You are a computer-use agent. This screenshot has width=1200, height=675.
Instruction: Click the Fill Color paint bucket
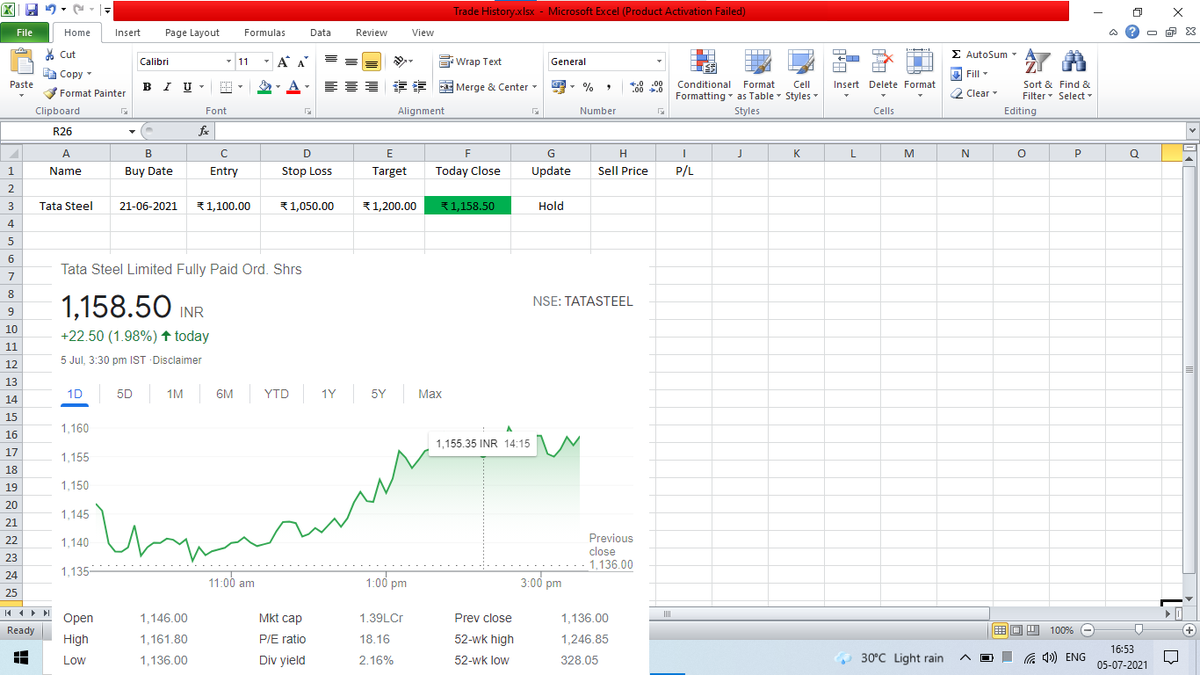(264, 87)
